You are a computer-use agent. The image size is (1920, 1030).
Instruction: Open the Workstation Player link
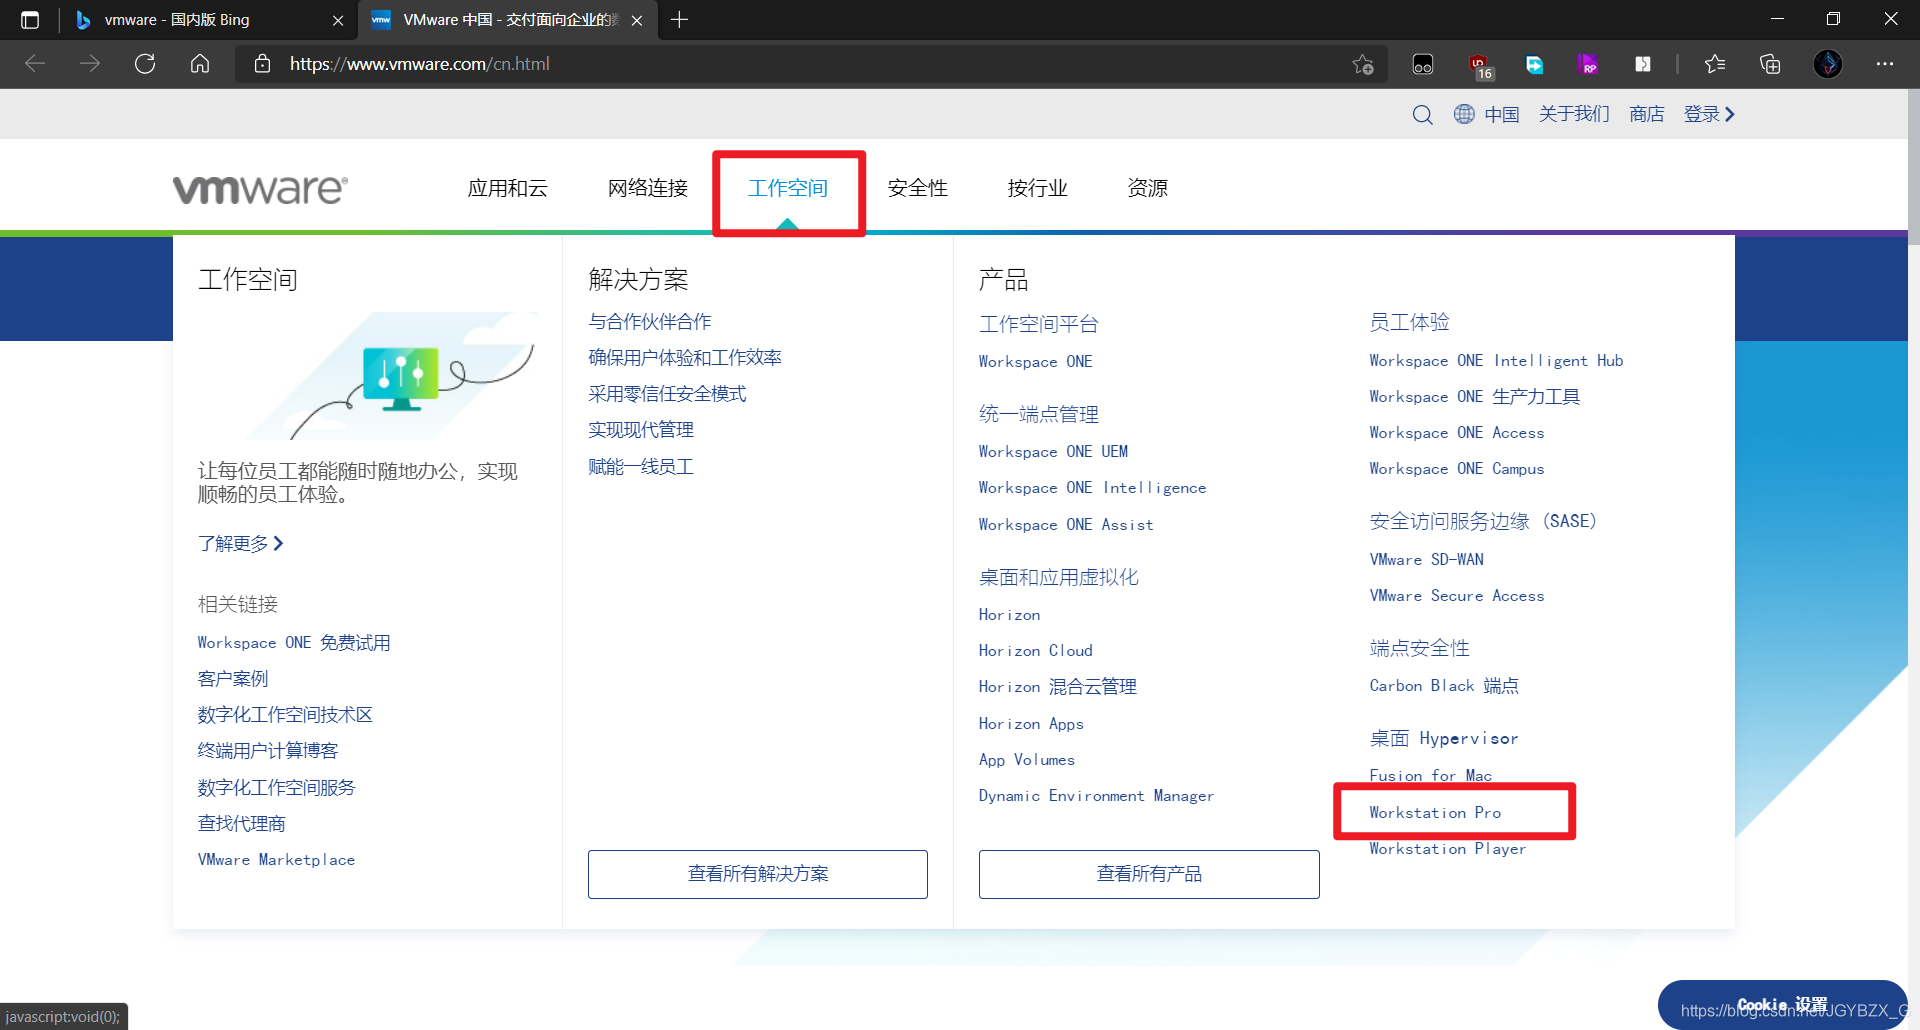coord(1447,848)
